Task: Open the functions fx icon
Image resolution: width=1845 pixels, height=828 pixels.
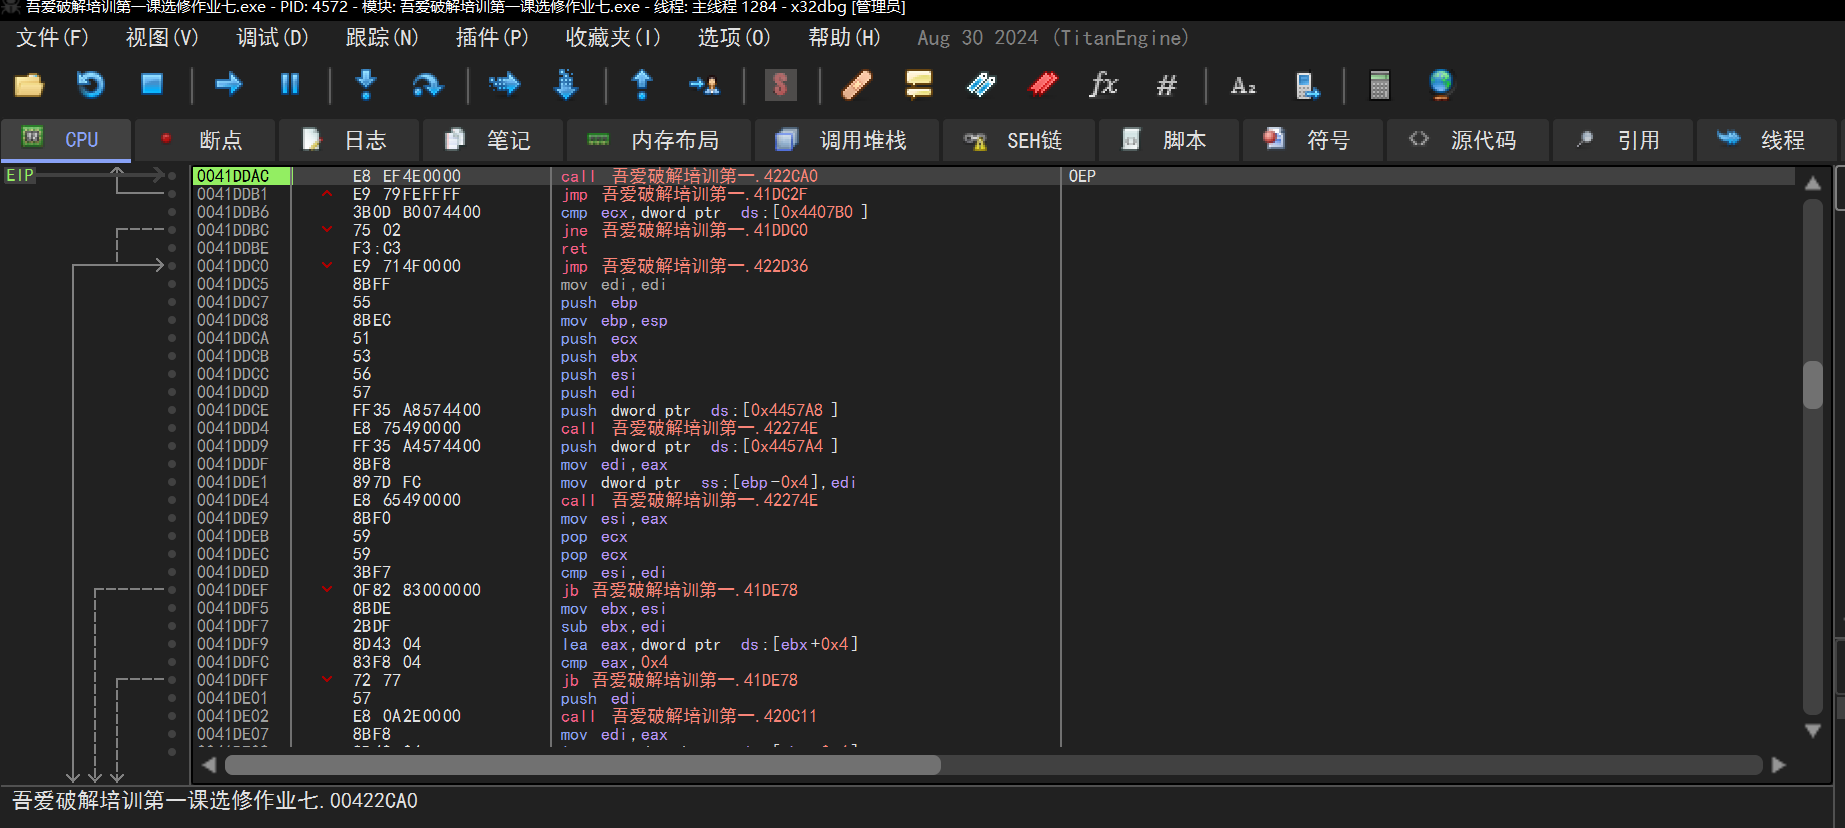Action: coord(1104,85)
